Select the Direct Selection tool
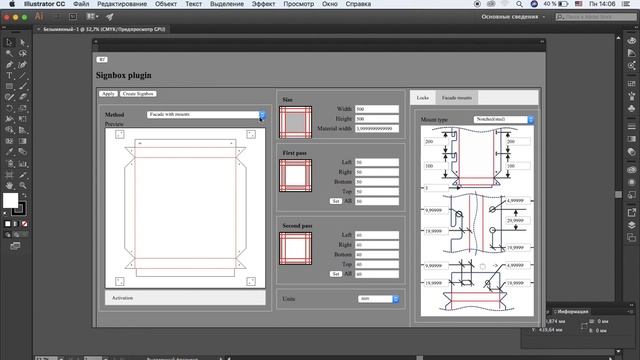This screenshot has height=360, width=640. [x=23, y=42]
